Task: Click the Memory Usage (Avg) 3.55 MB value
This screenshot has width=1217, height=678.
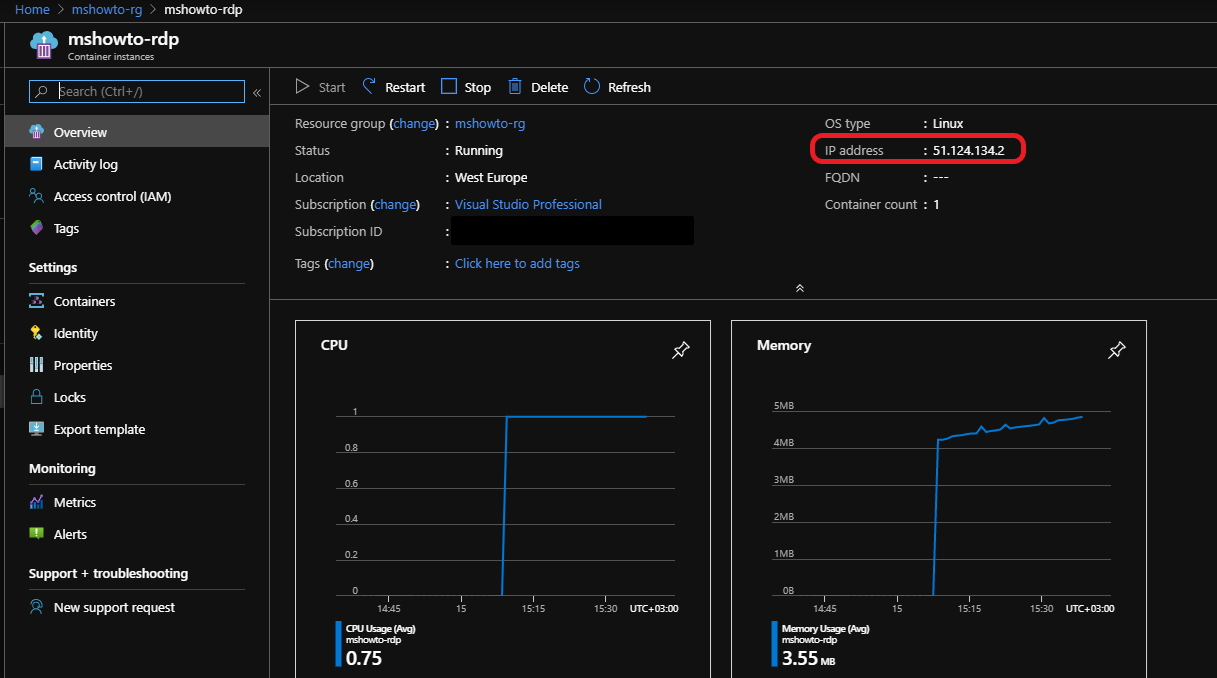Action: [x=810, y=658]
